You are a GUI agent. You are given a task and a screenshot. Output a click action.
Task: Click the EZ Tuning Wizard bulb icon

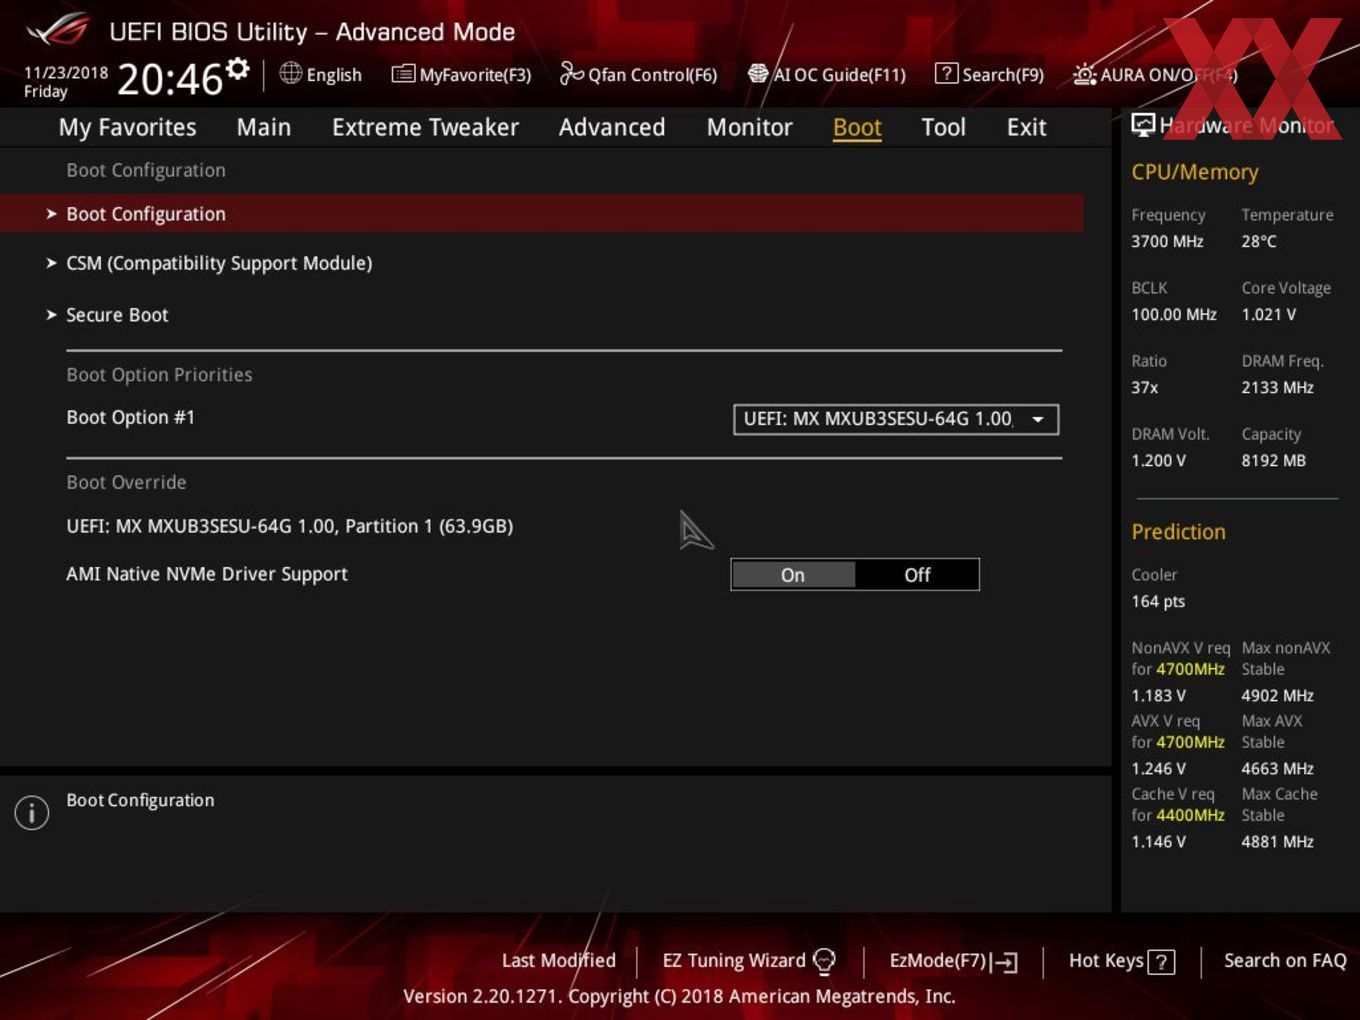coord(824,961)
